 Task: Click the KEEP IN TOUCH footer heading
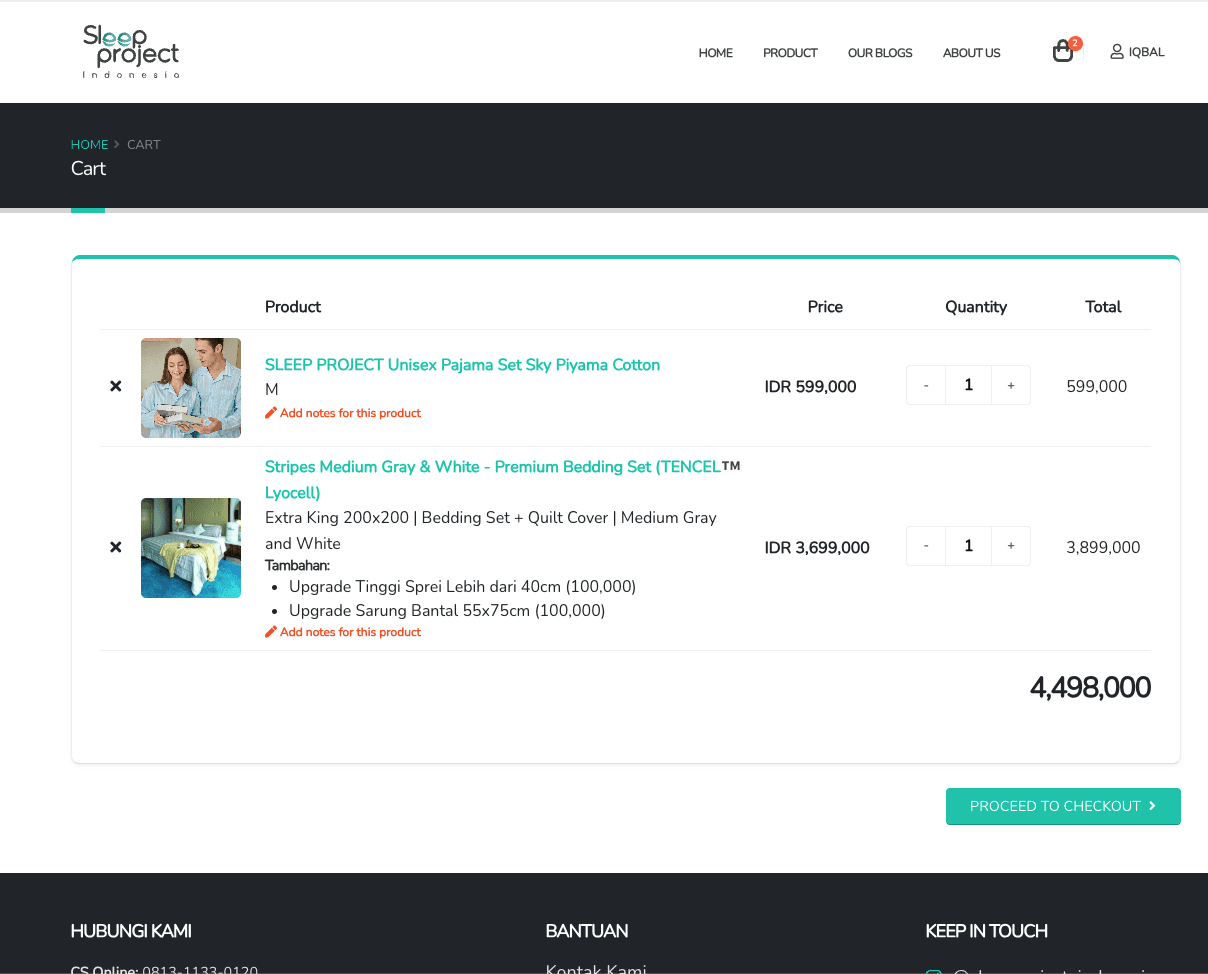(986, 931)
